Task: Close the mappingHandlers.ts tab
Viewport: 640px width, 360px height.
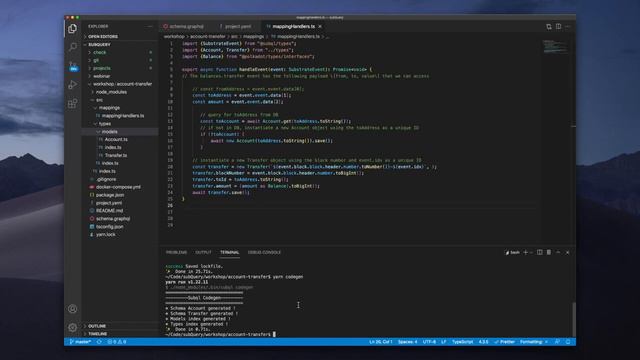Action: [320, 27]
